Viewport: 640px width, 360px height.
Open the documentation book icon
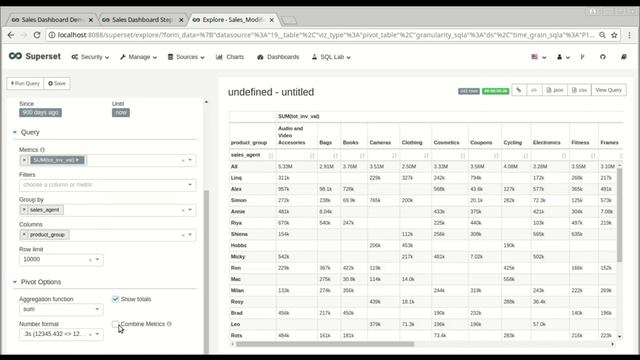click(x=624, y=57)
